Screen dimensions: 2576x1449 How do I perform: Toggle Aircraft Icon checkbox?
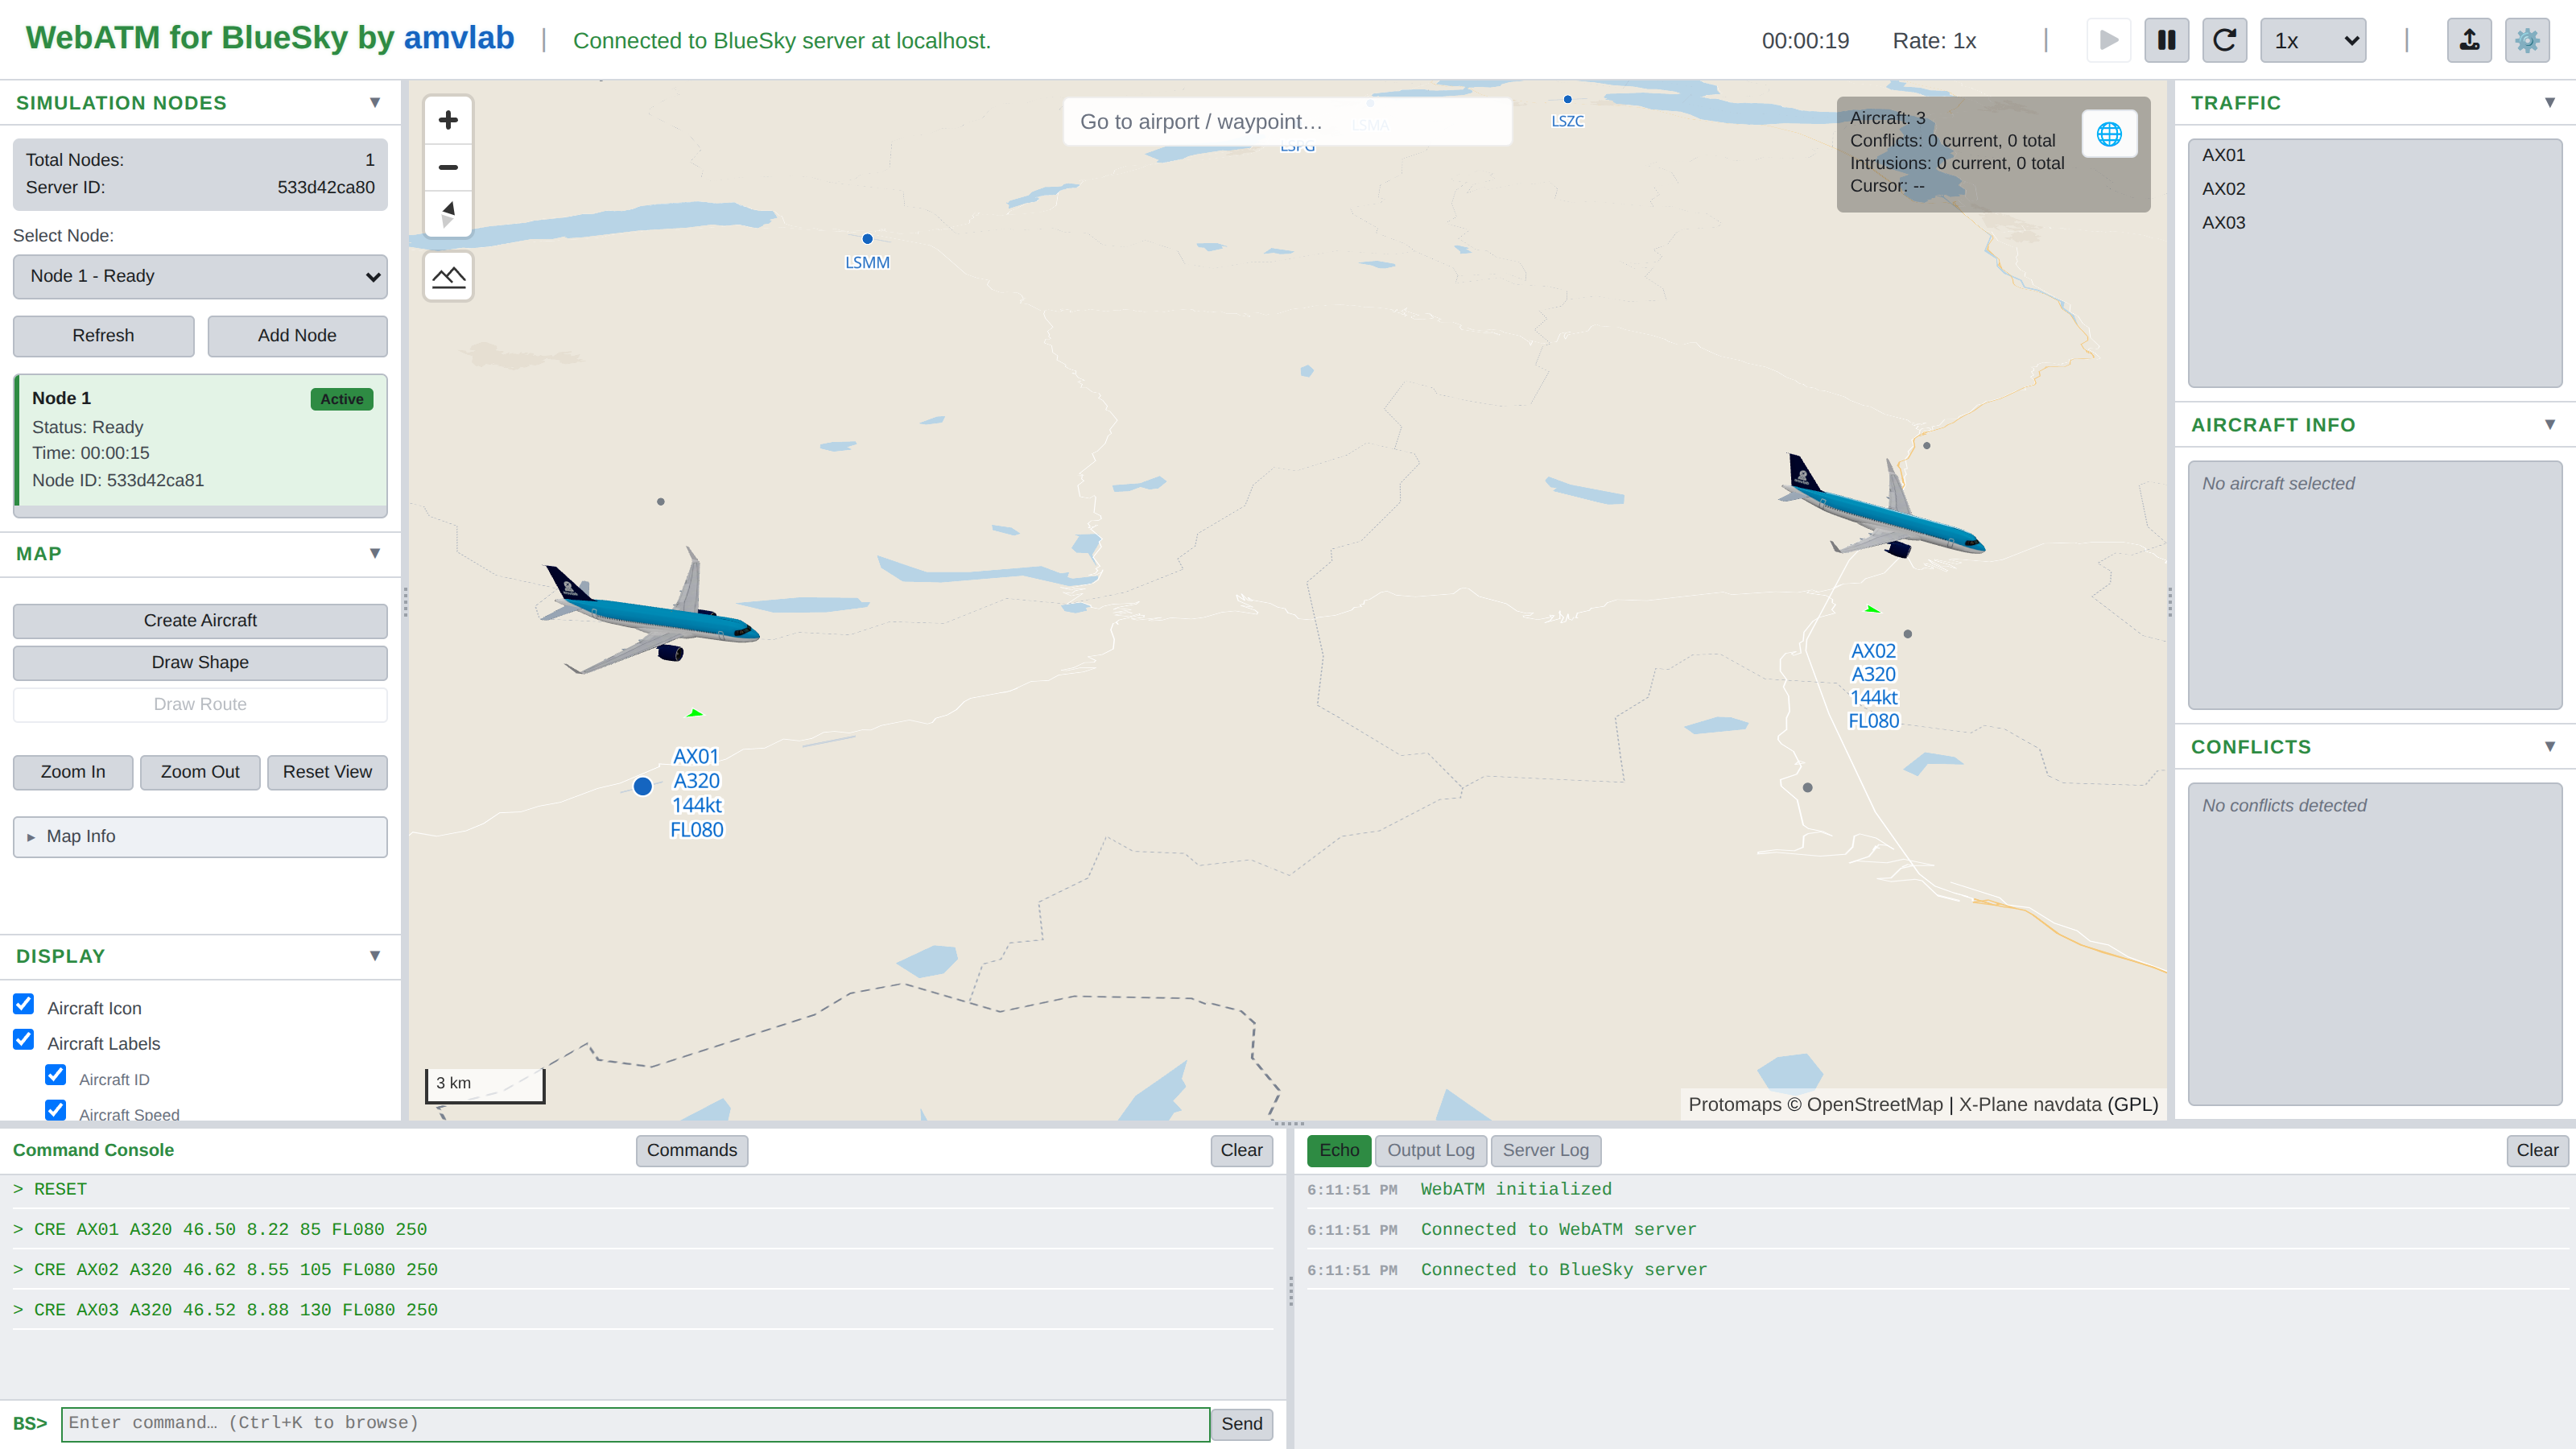pos(23,1004)
